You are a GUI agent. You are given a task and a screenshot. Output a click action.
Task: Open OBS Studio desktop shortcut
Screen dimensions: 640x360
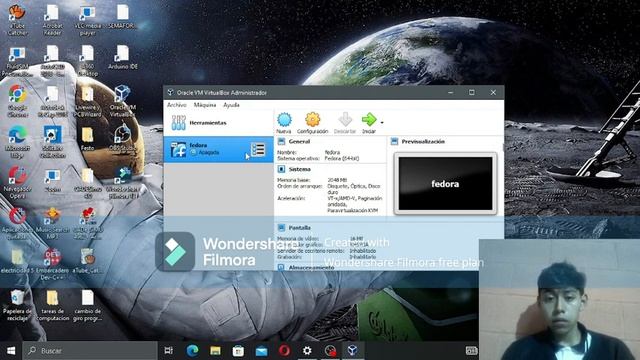[122, 139]
